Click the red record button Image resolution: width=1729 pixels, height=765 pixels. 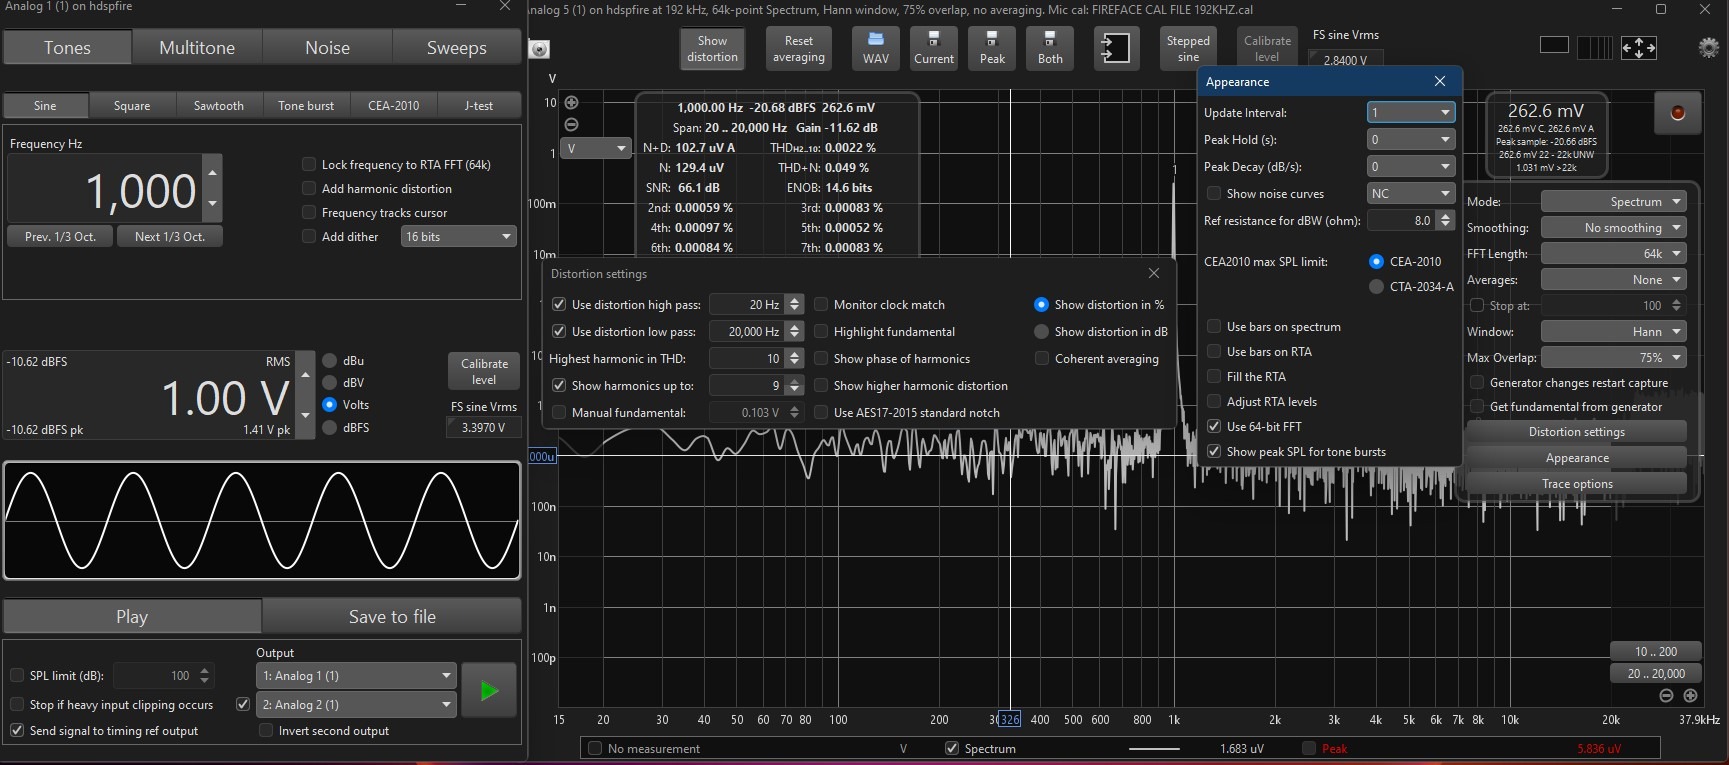(1677, 113)
